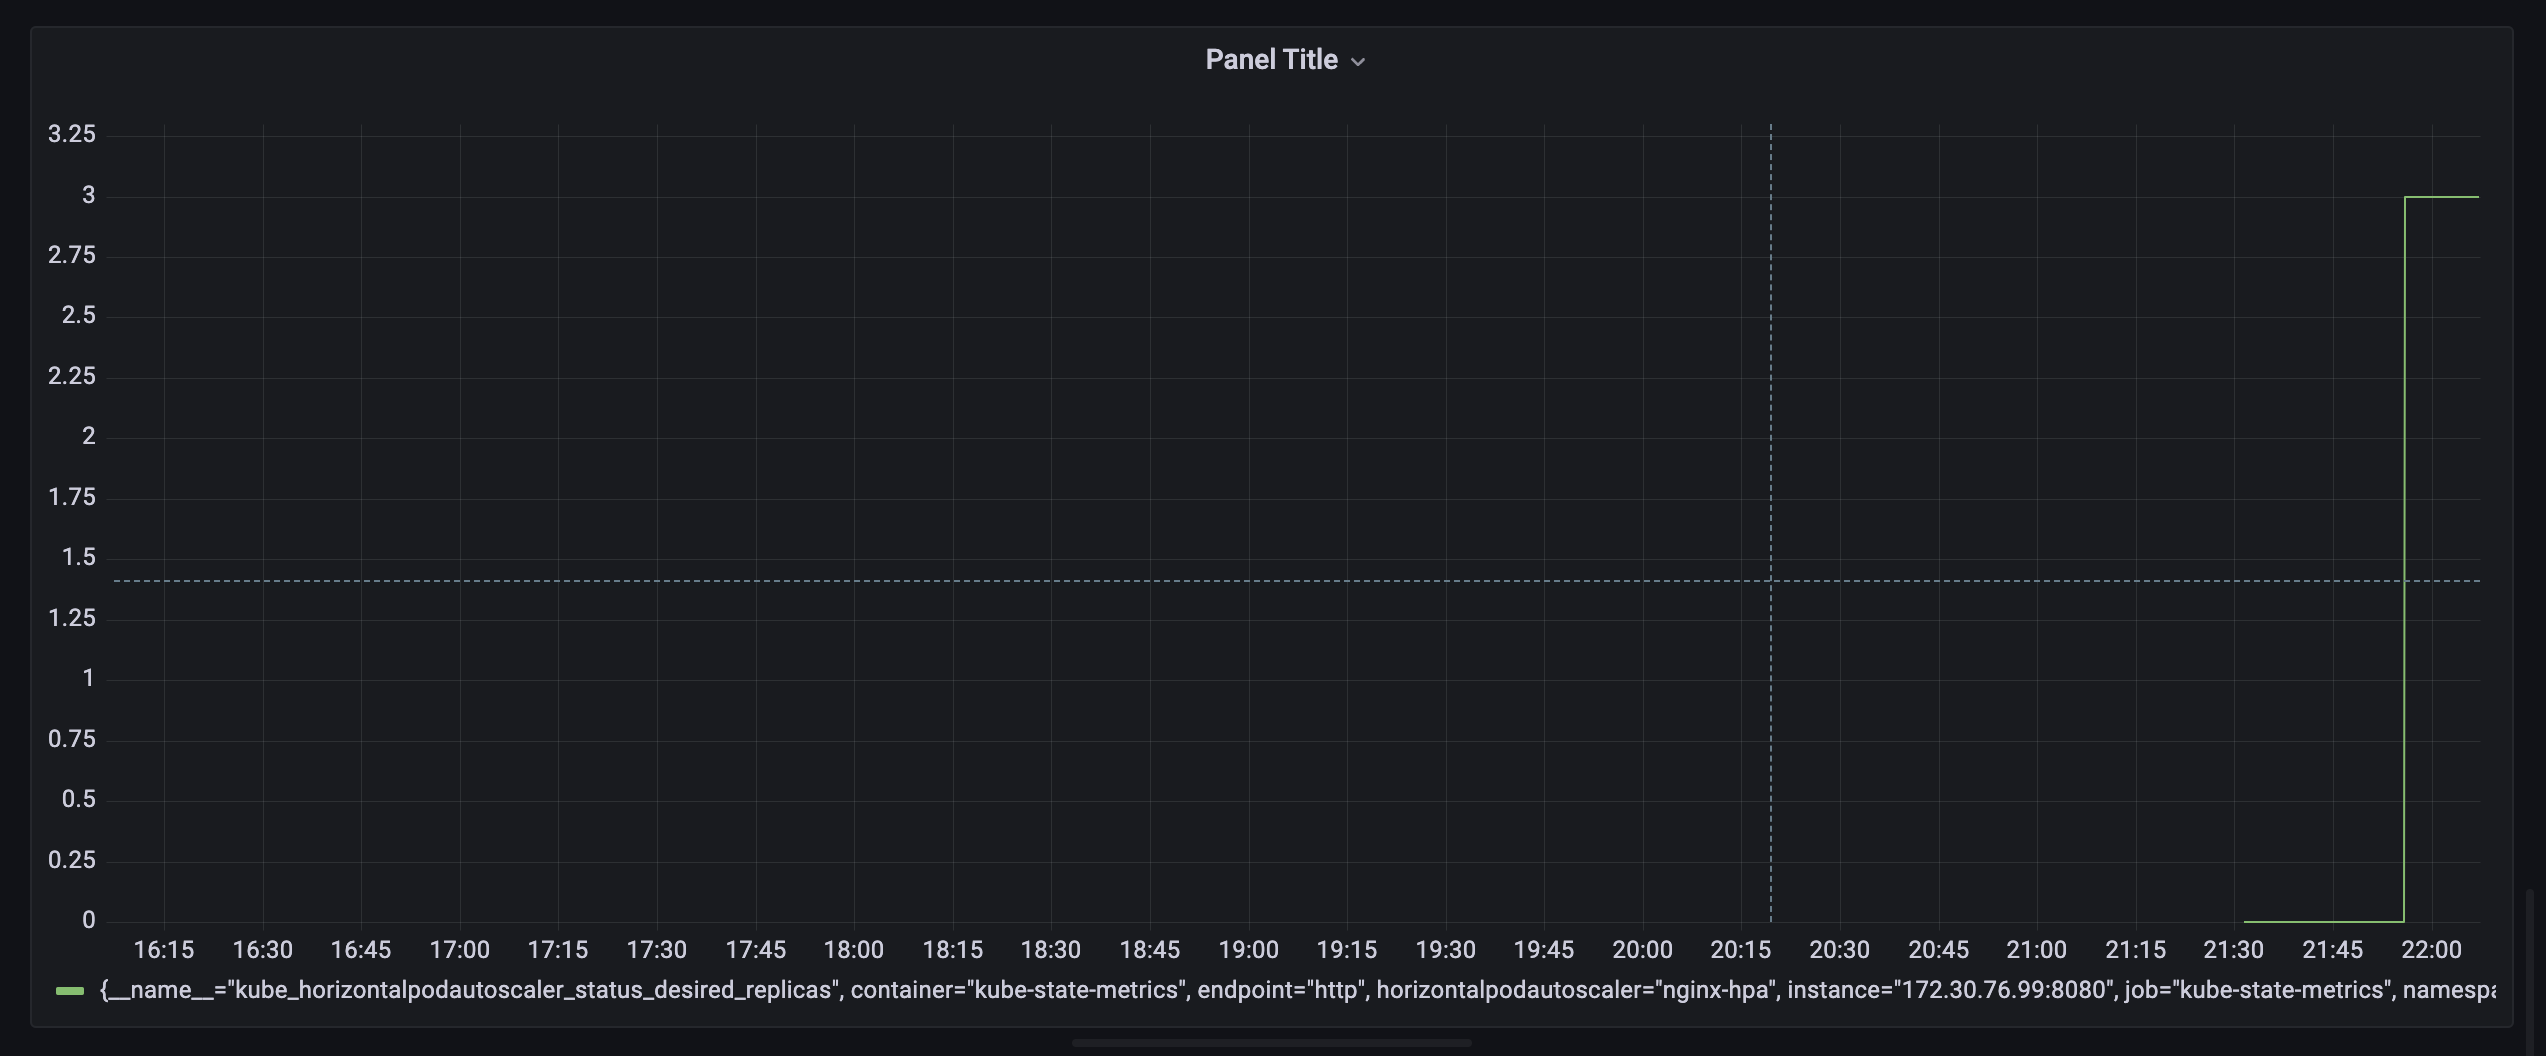Click the green line plateau at value 3

click(2441, 197)
